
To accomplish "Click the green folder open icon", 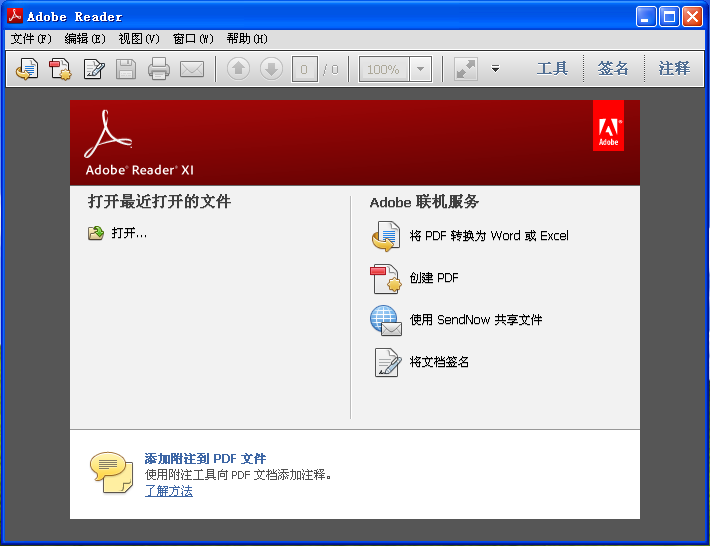I will tap(96, 233).
